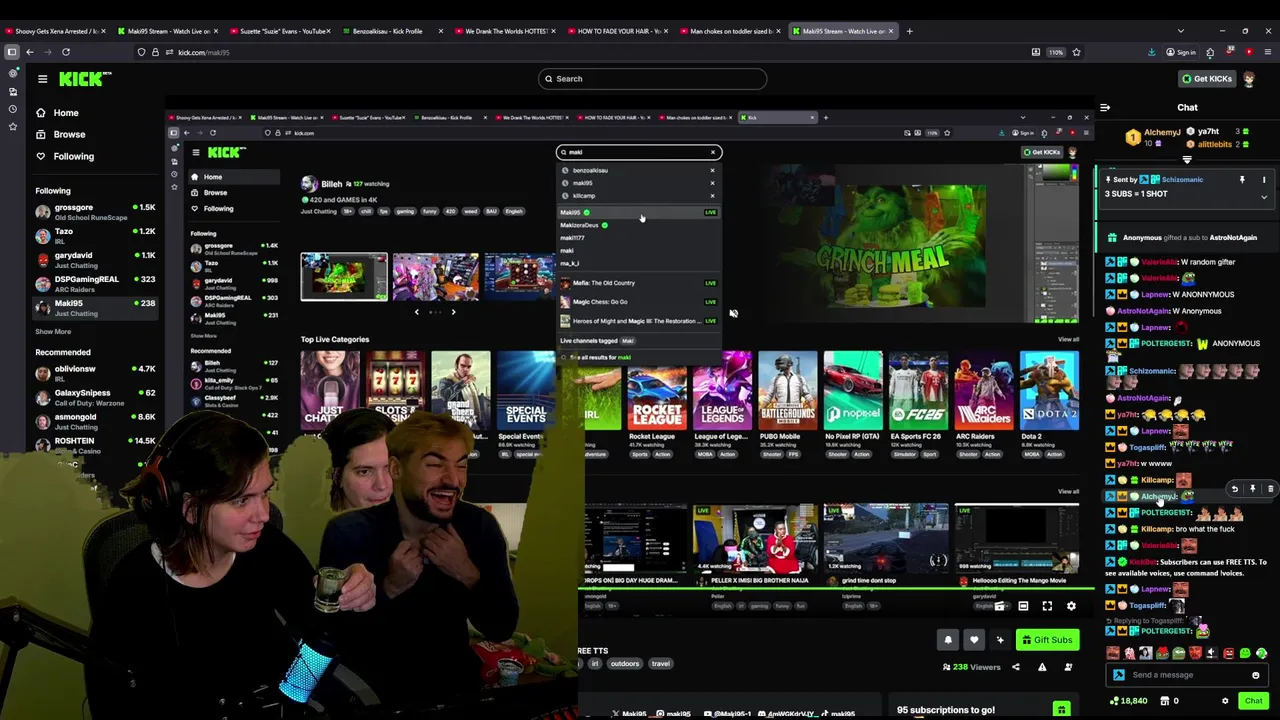Open the stream player settings gear
The image size is (1280, 720).
pos(1071,606)
